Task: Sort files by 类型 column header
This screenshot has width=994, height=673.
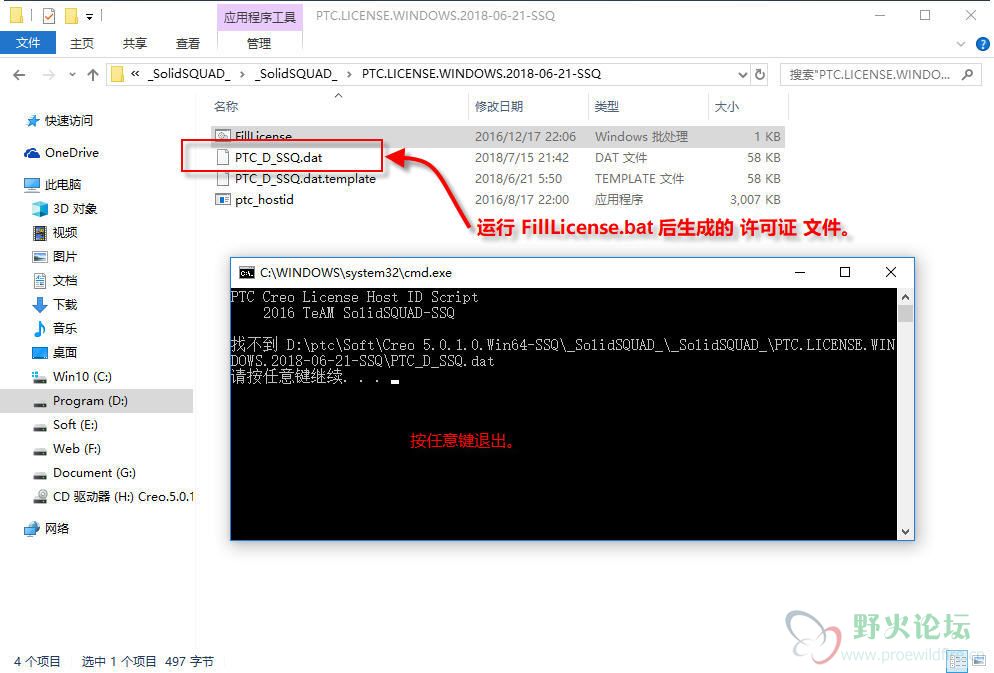Action: pos(607,106)
